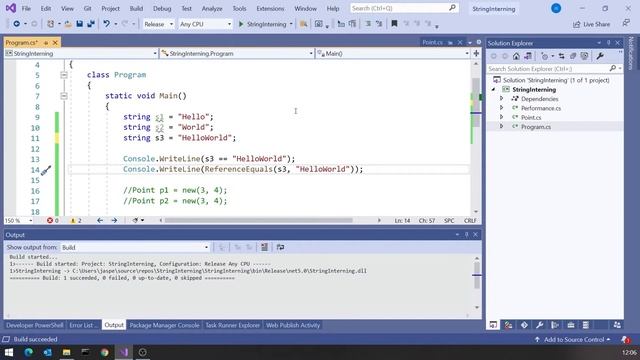Toggle auto hide pin on Output panel
This screenshot has width=640, height=360.
[x=467, y=235]
